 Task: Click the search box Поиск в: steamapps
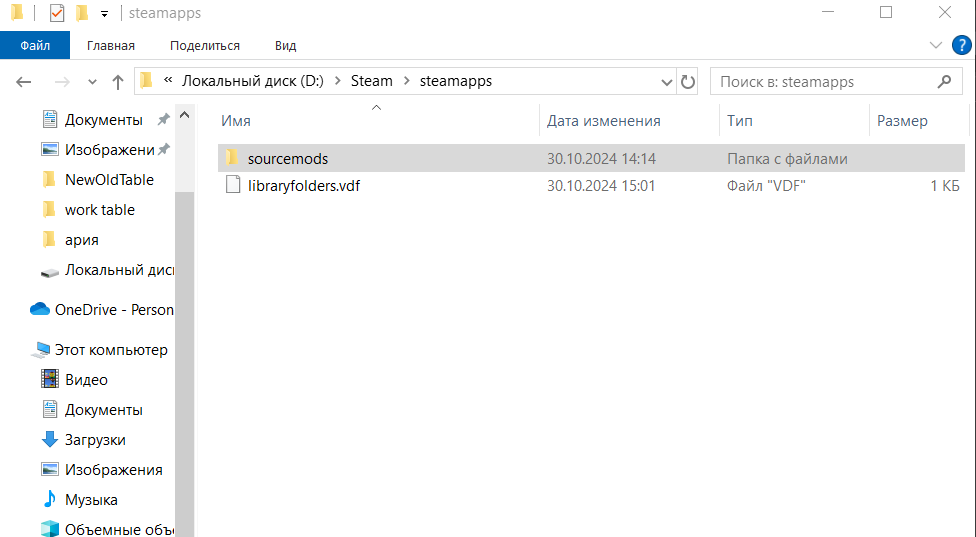tap(835, 82)
